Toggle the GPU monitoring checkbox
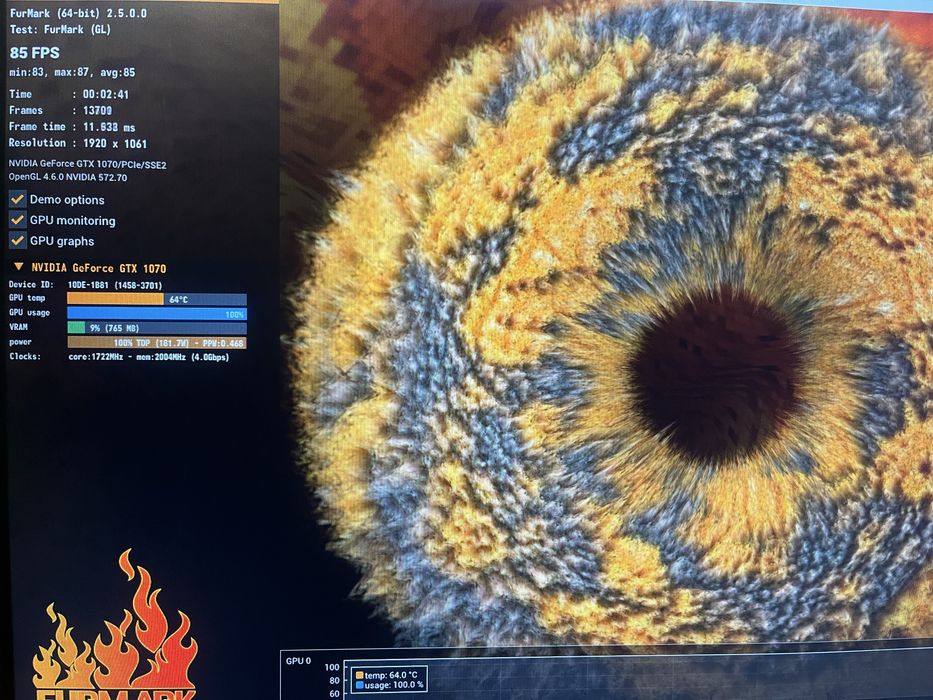 pyautogui.click(x=17, y=220)
